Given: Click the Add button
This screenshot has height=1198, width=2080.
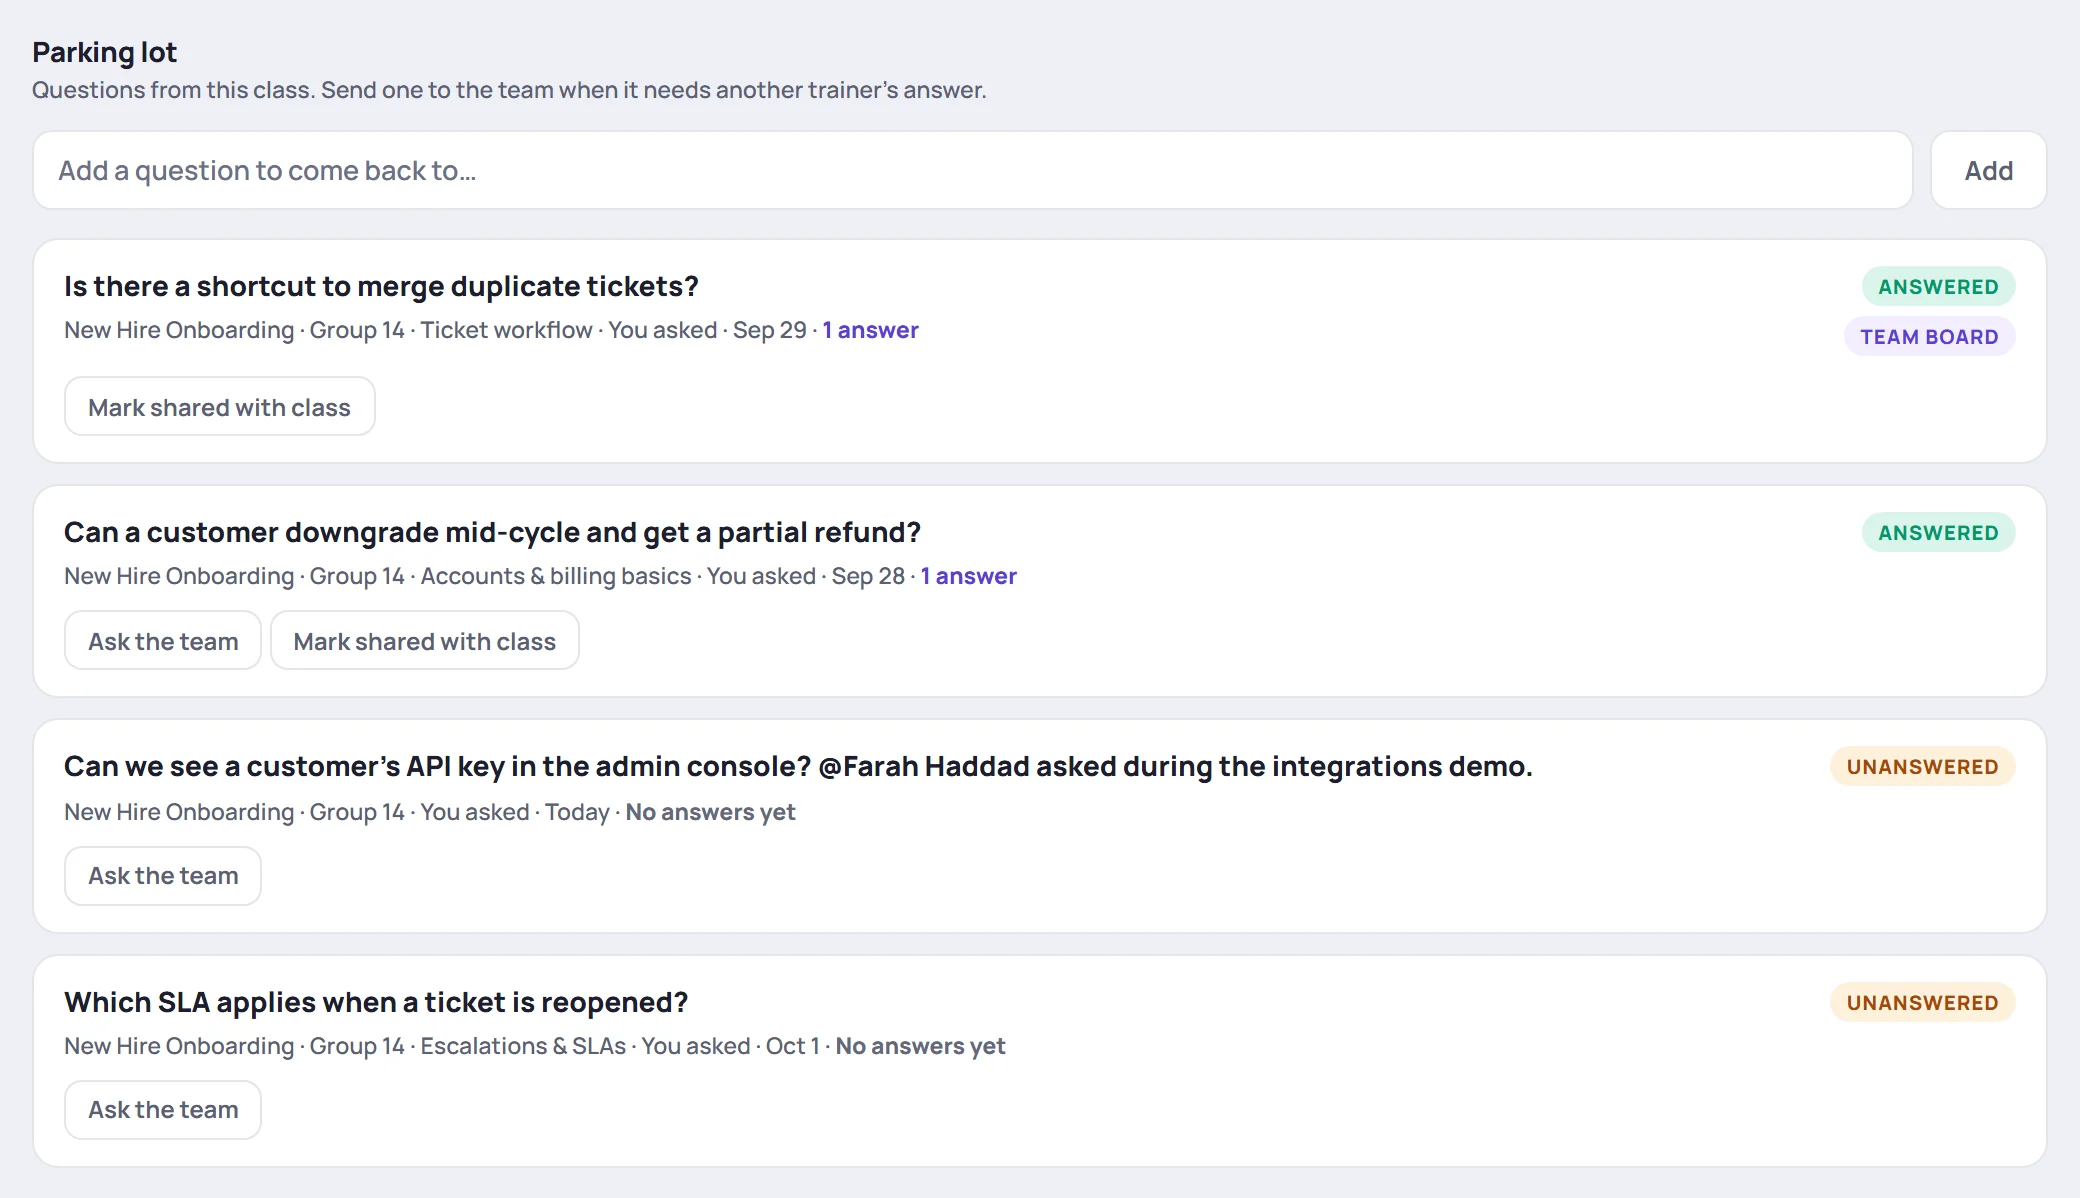Looking at the screenshot, I should (1988, 170).
